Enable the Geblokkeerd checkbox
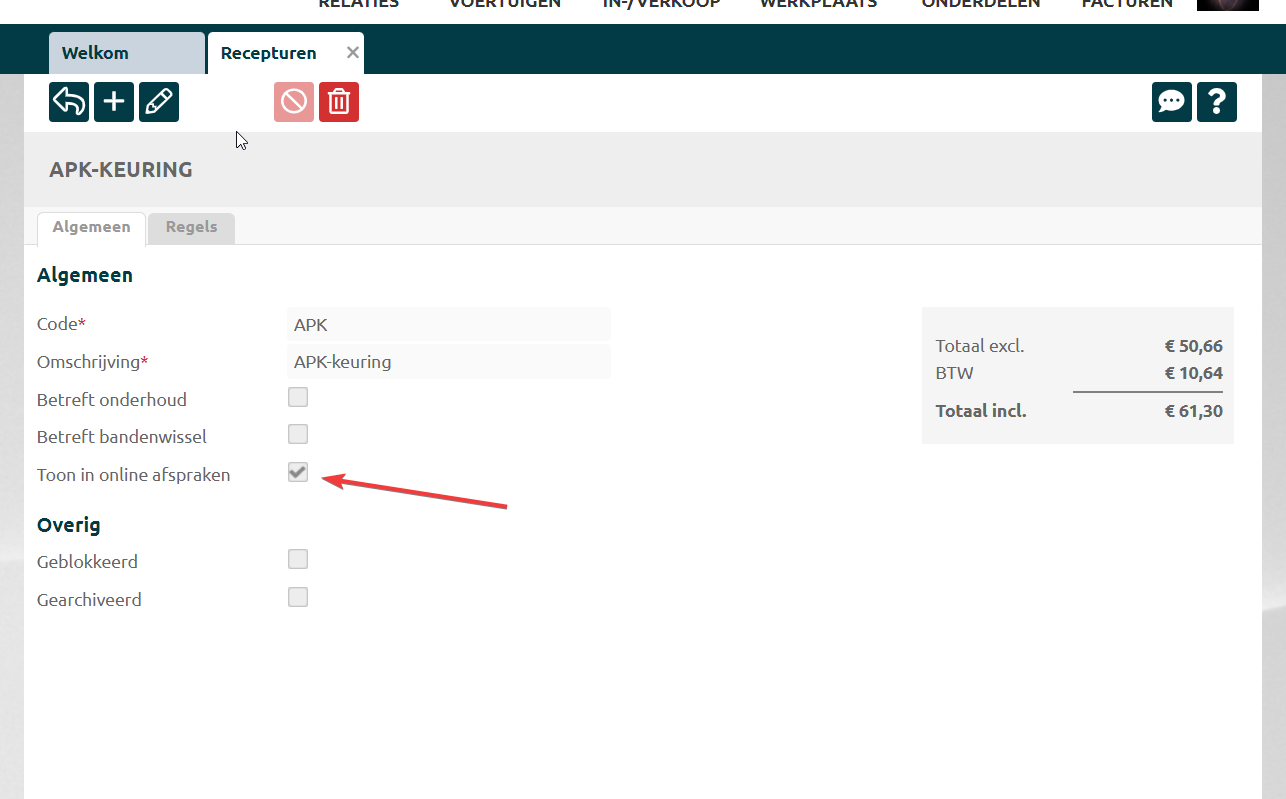This screenshot has width=1286, height=799. pos(298,560)
